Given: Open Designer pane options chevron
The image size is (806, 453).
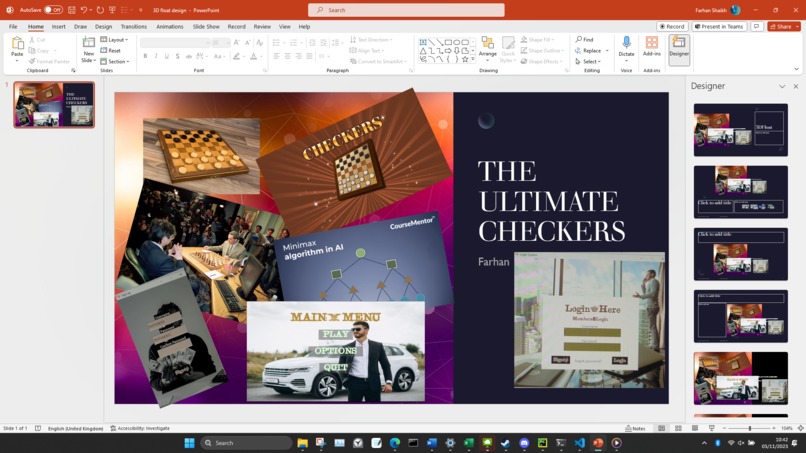Looking at the screenshot, I should tap(782, 86).
